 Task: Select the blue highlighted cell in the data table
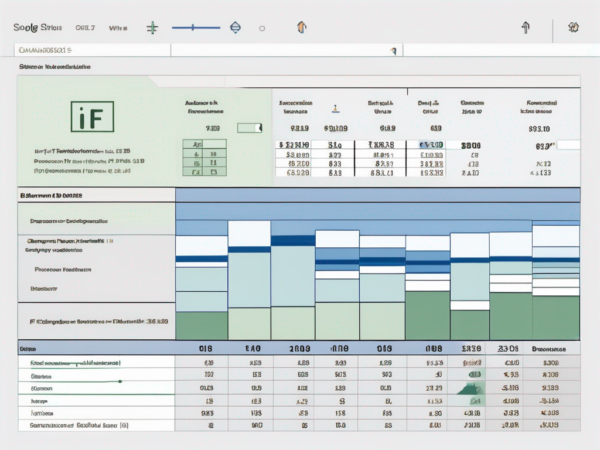pyautogui.click(x=431, y=145)
